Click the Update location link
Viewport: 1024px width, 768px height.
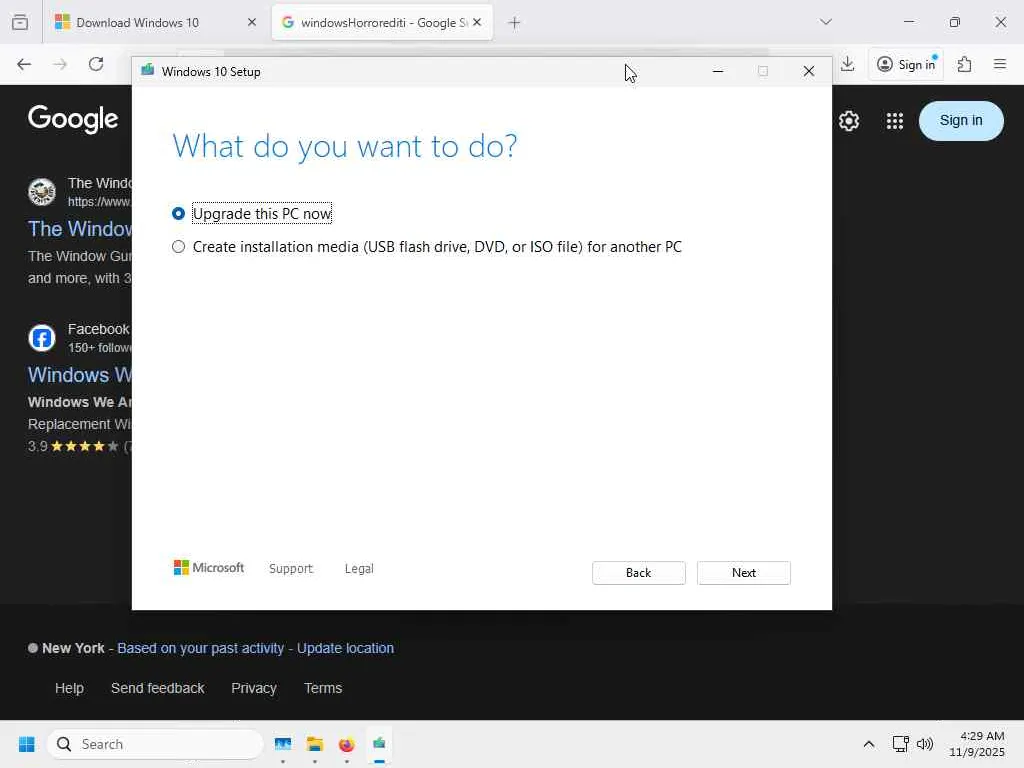point(345,648)
